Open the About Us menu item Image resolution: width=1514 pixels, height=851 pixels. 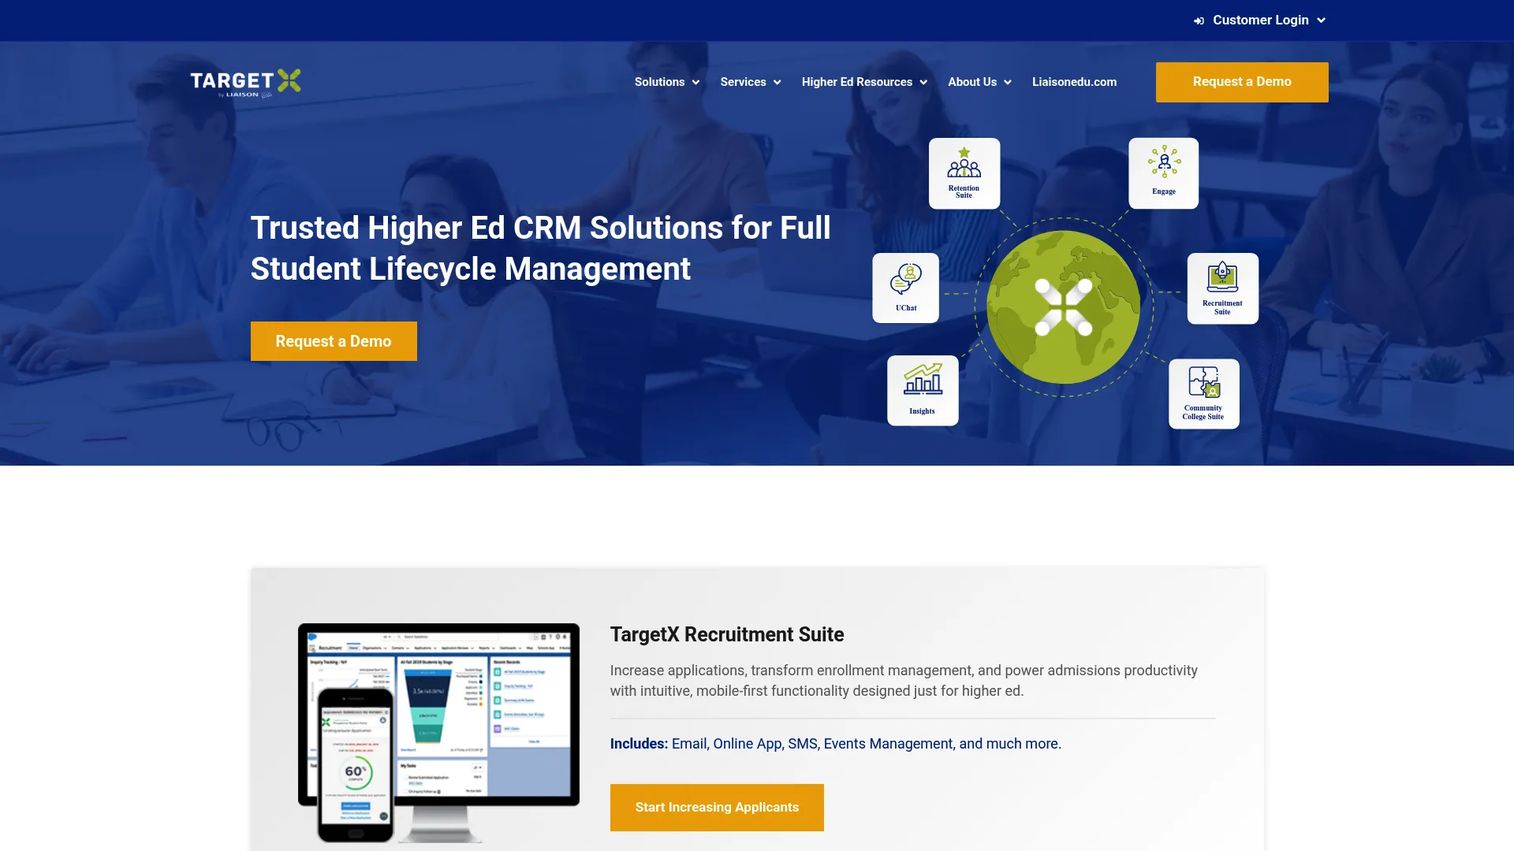(x=972, y=82)
